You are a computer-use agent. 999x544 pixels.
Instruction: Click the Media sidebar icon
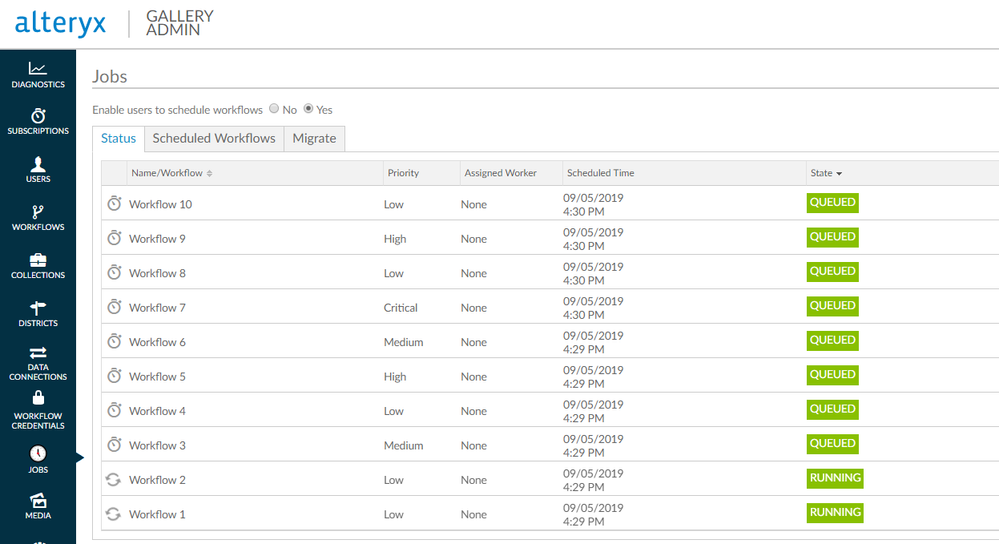coord(38,500)
